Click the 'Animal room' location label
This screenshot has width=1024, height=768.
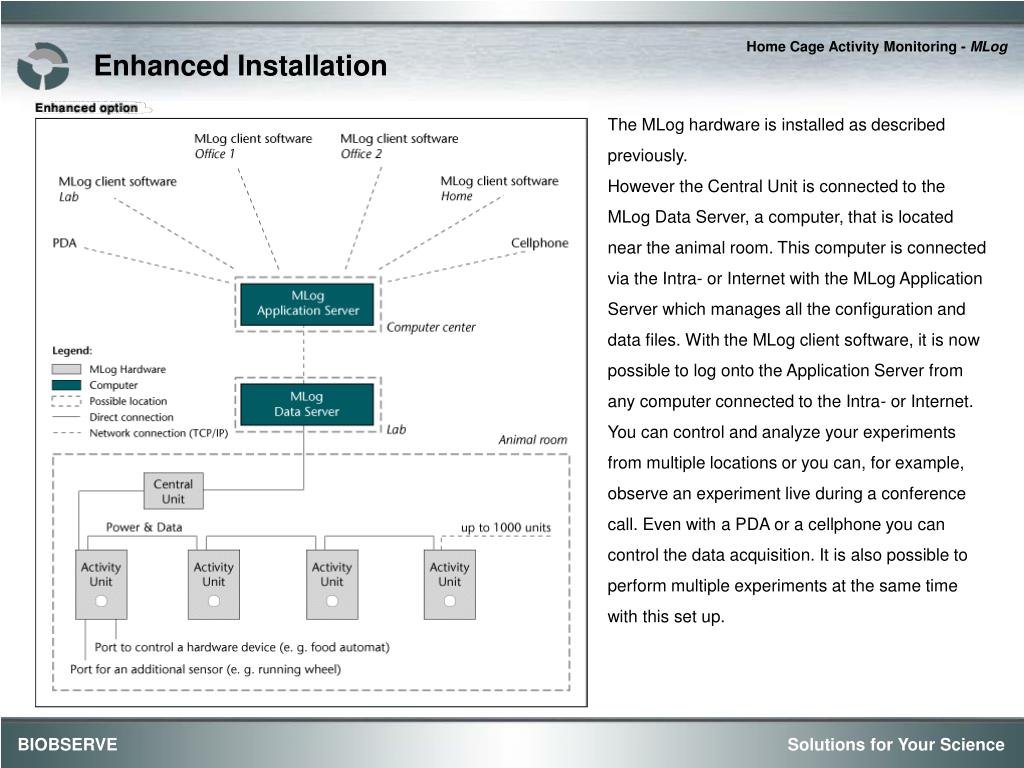(533, 440)
